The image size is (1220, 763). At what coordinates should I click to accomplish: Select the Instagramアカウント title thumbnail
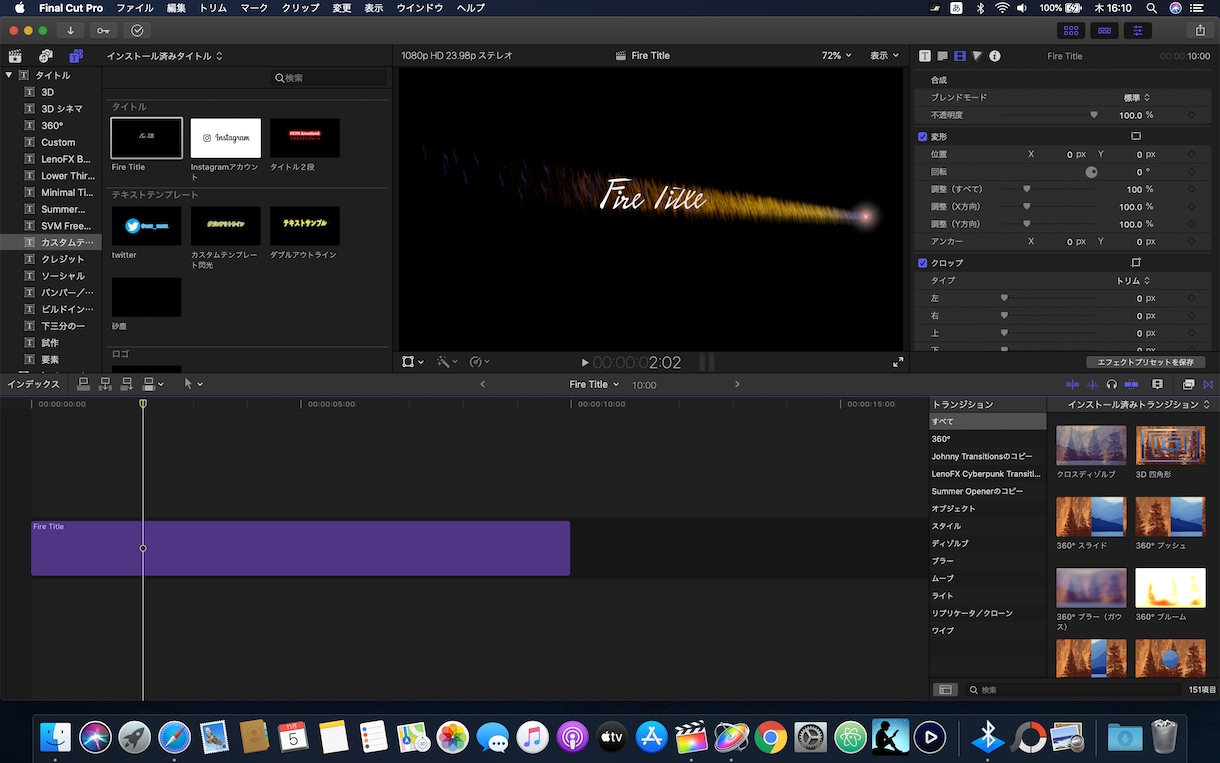[226, 138]
